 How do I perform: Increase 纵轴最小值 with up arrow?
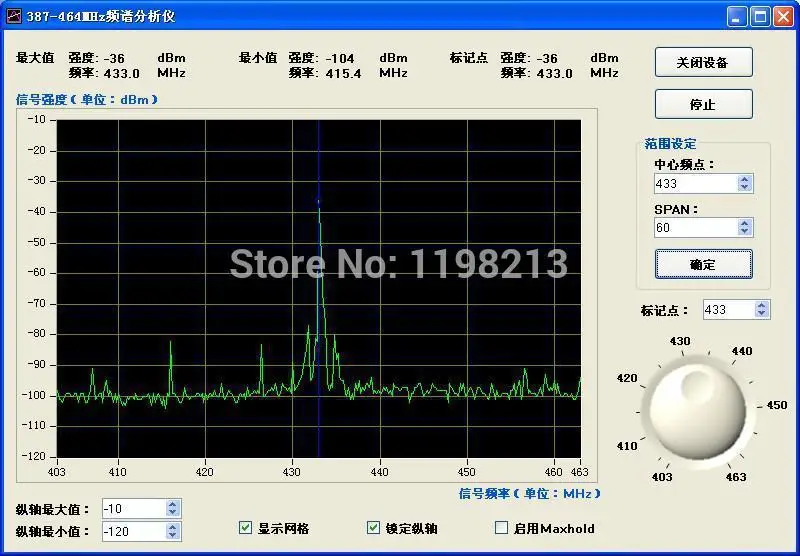[x=172, y=527]
